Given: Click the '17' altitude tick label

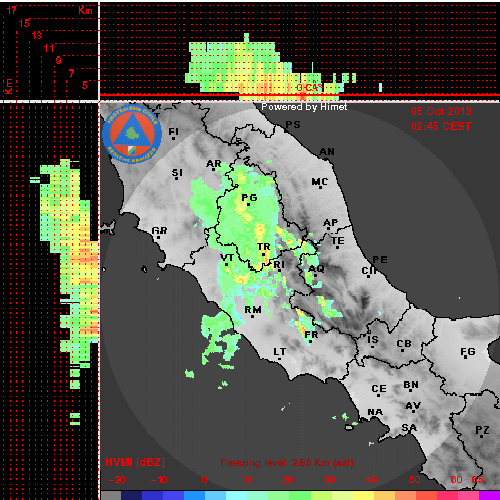Looking at the screenshot, I should (x=11, y=10).
